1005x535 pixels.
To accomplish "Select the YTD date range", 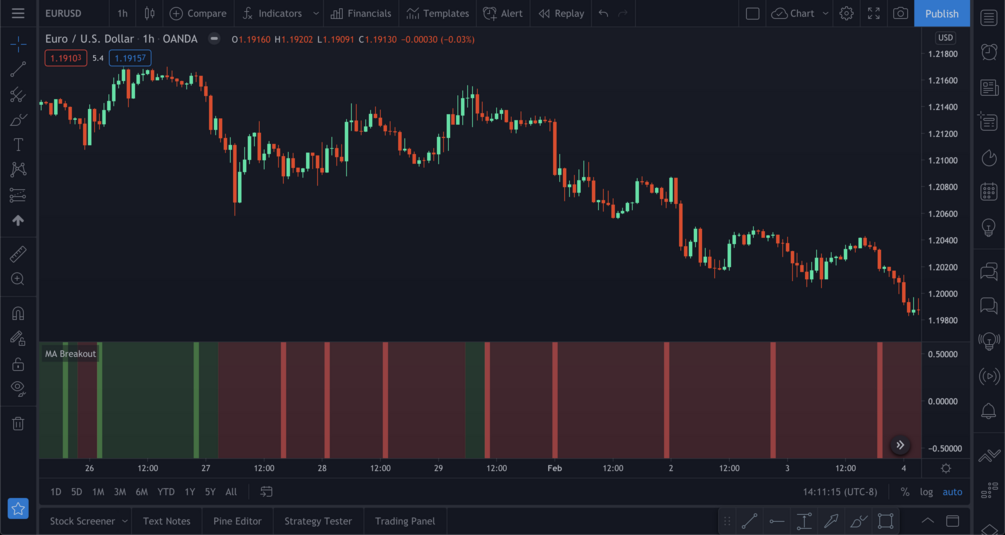I will [166, 492].
